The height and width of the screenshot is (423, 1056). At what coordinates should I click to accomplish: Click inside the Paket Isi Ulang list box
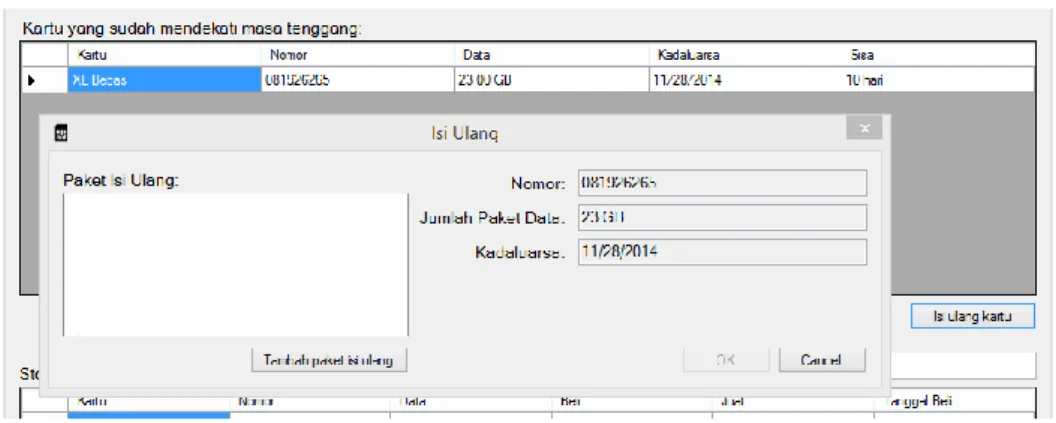pyautogui.click(x=236, y=264)
